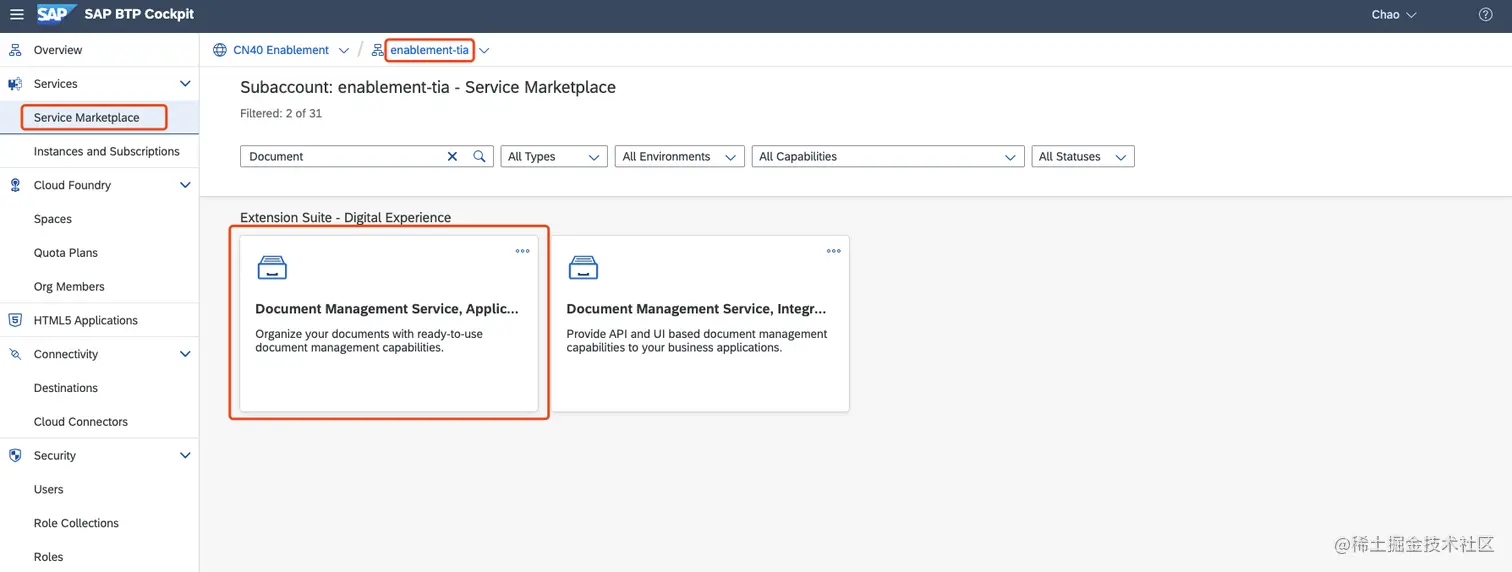Viewport: 1512px width, 572px height.
Task: Click 'Extension Suite - Digital Experience' heading
Action: coord(346,217)
